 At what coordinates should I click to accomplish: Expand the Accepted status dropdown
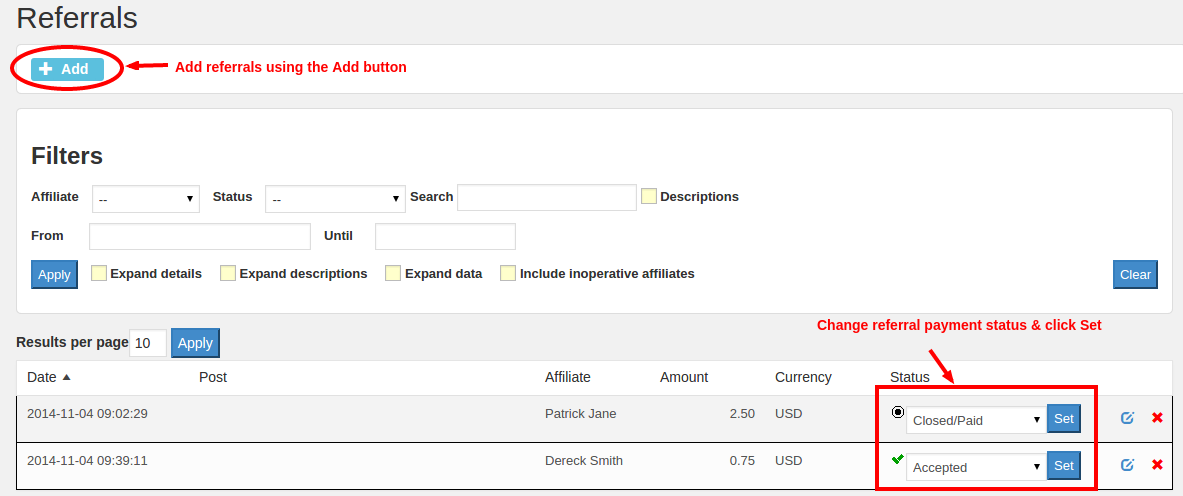click(x=975, y=467)
